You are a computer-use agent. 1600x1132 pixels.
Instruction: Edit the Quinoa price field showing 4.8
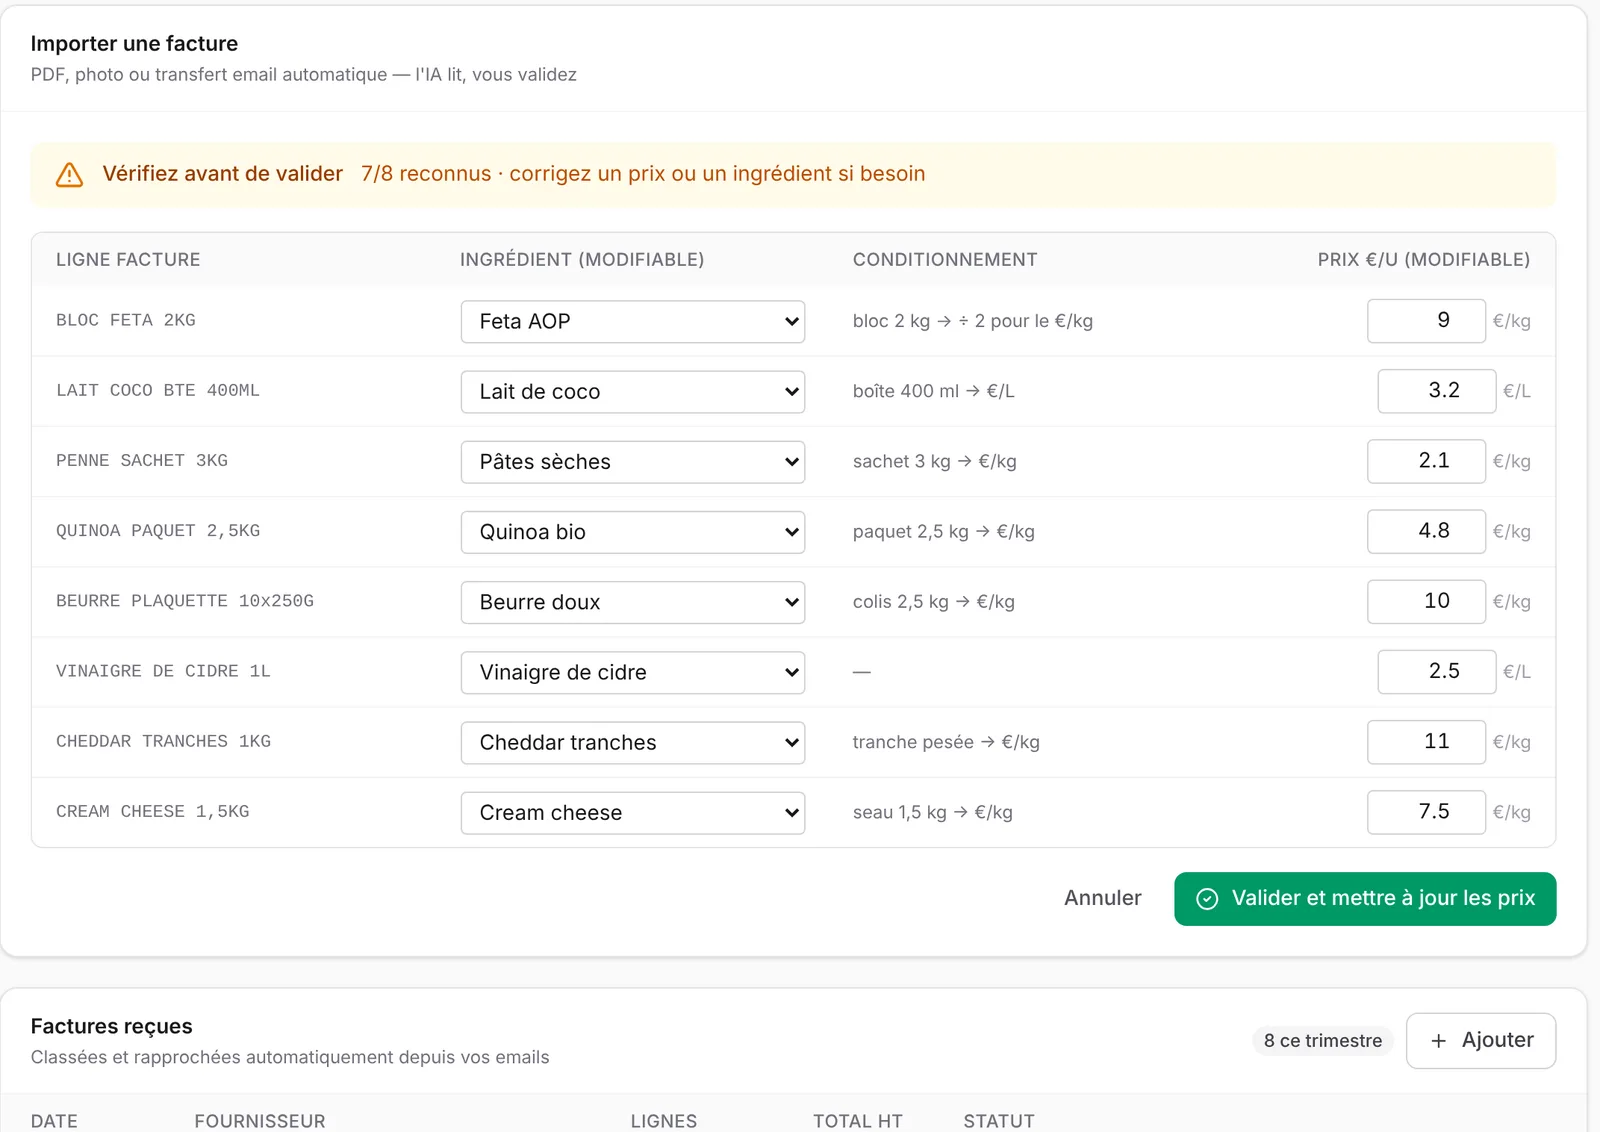[1426, 531]
